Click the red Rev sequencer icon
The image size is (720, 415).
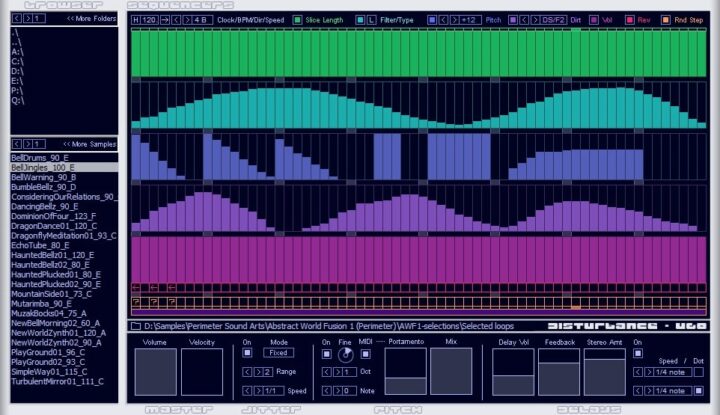click(632, 19)
